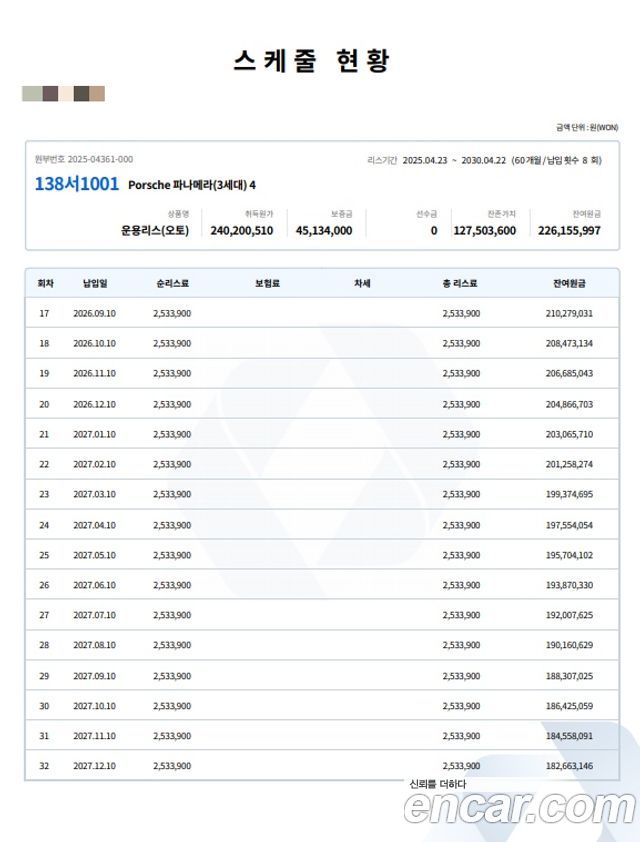Click the 2027.01.10 date in row 21
This screenshot has width=640, height=842.
[x=94, y=434]
